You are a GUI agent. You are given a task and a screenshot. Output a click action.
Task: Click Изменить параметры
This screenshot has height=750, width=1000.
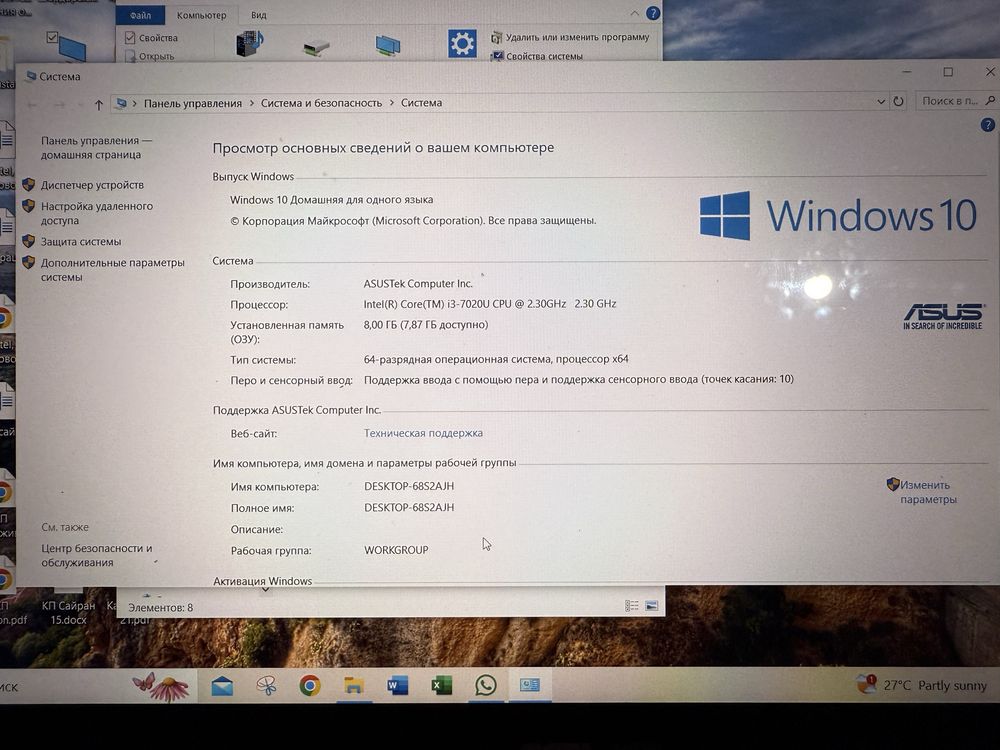tap(928, 492)
